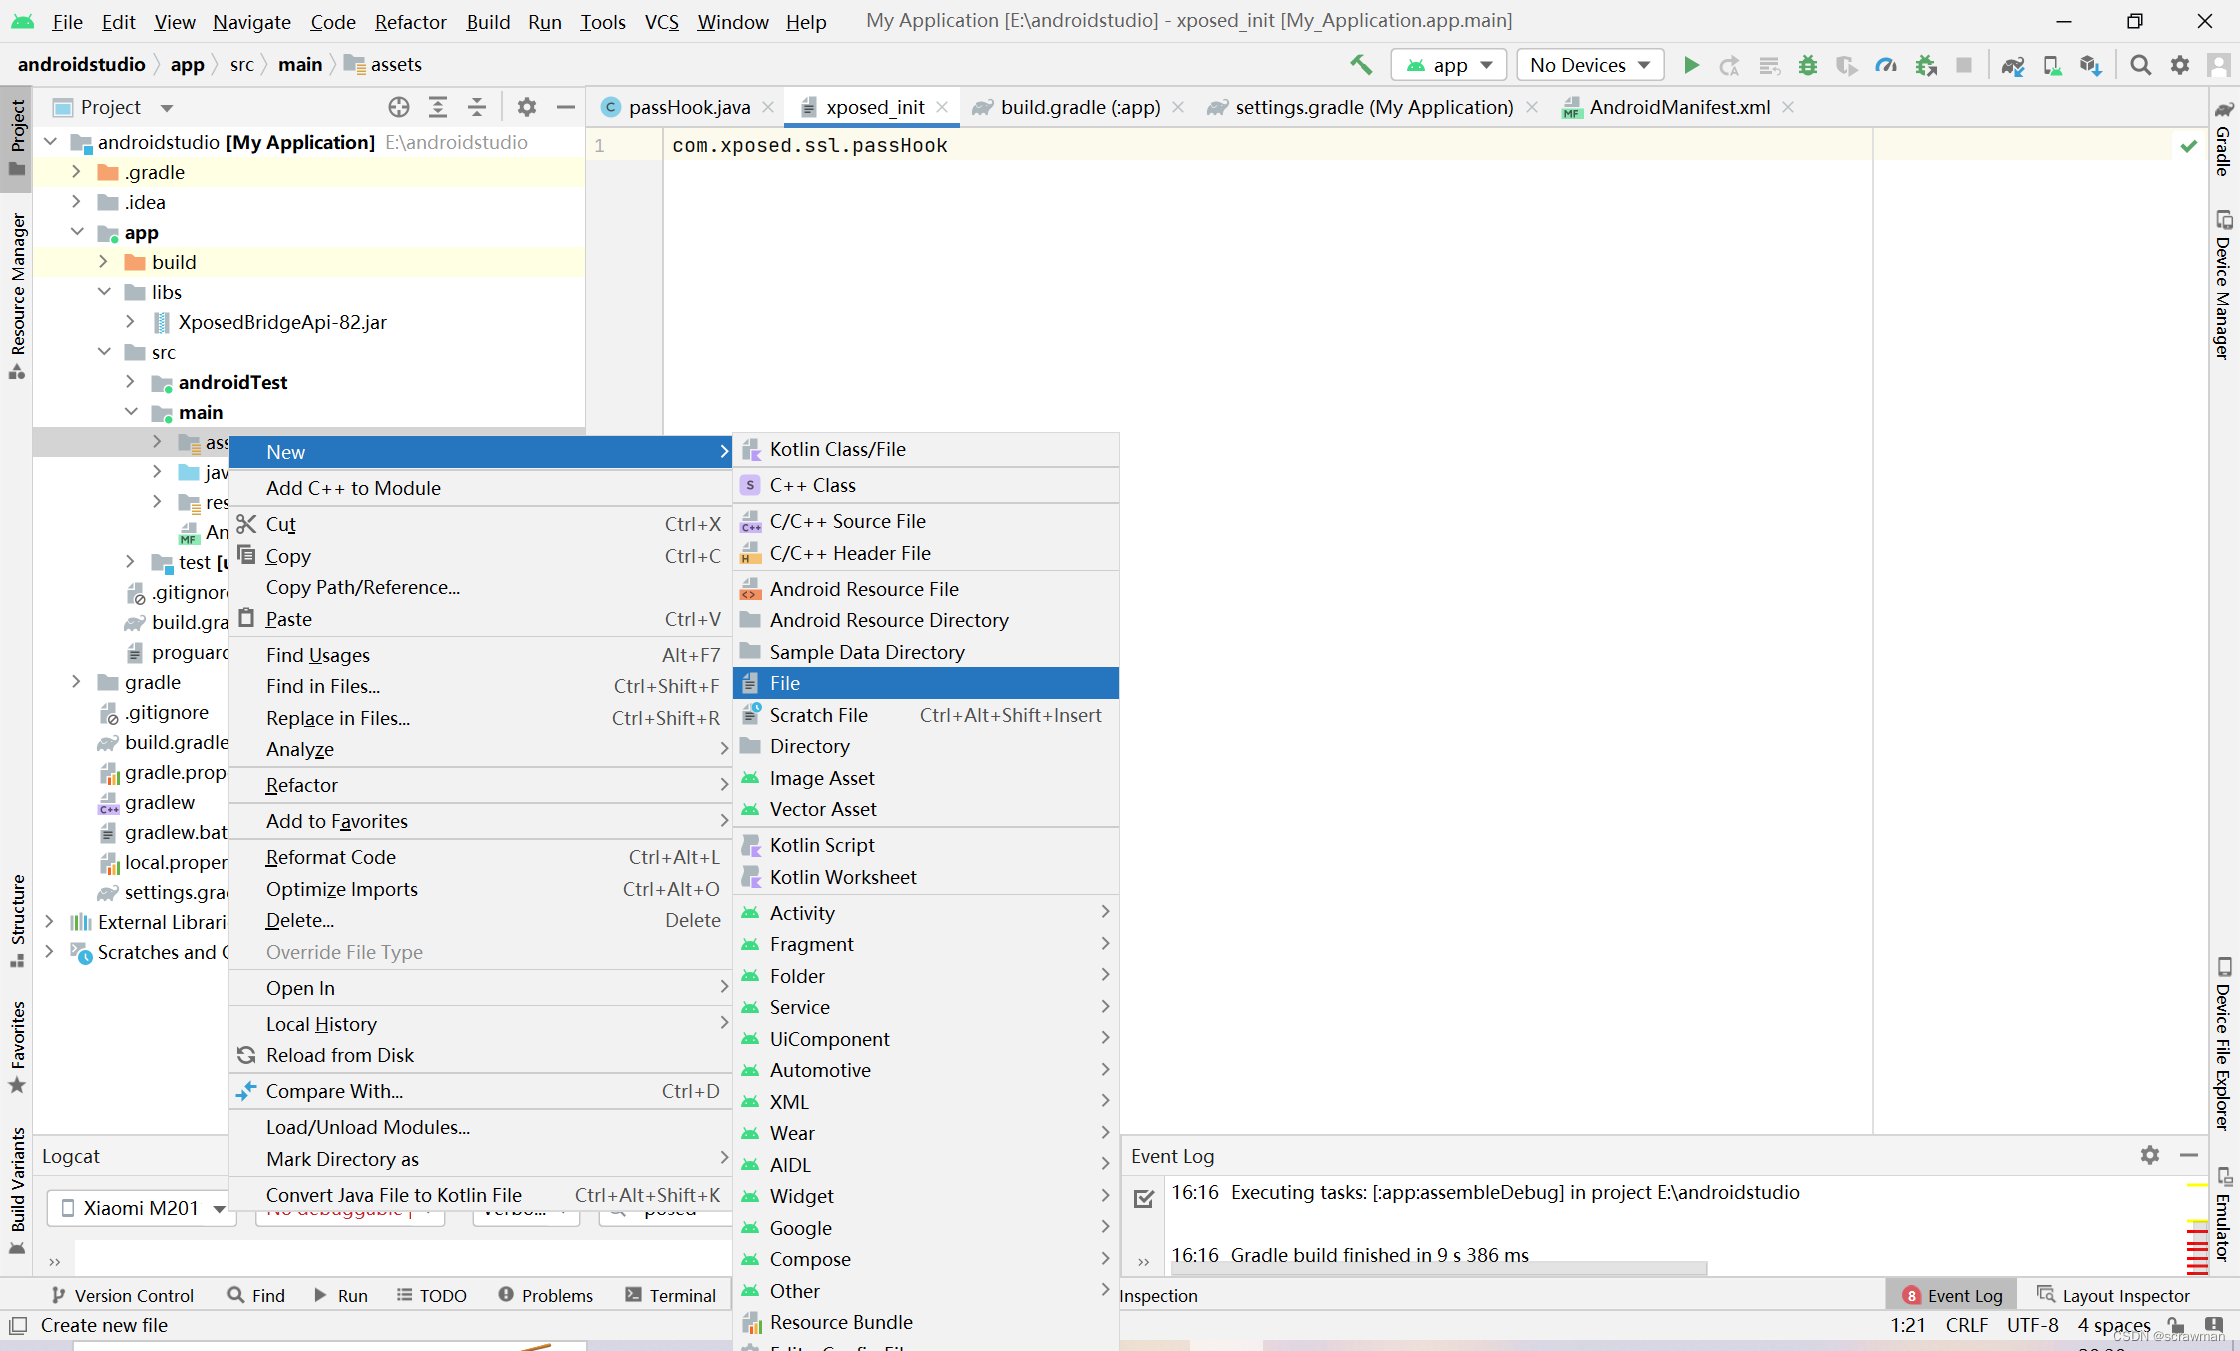Close the xposed_init editor tab
This screenshot has height=1351, width=2240.
pos(942,107)
